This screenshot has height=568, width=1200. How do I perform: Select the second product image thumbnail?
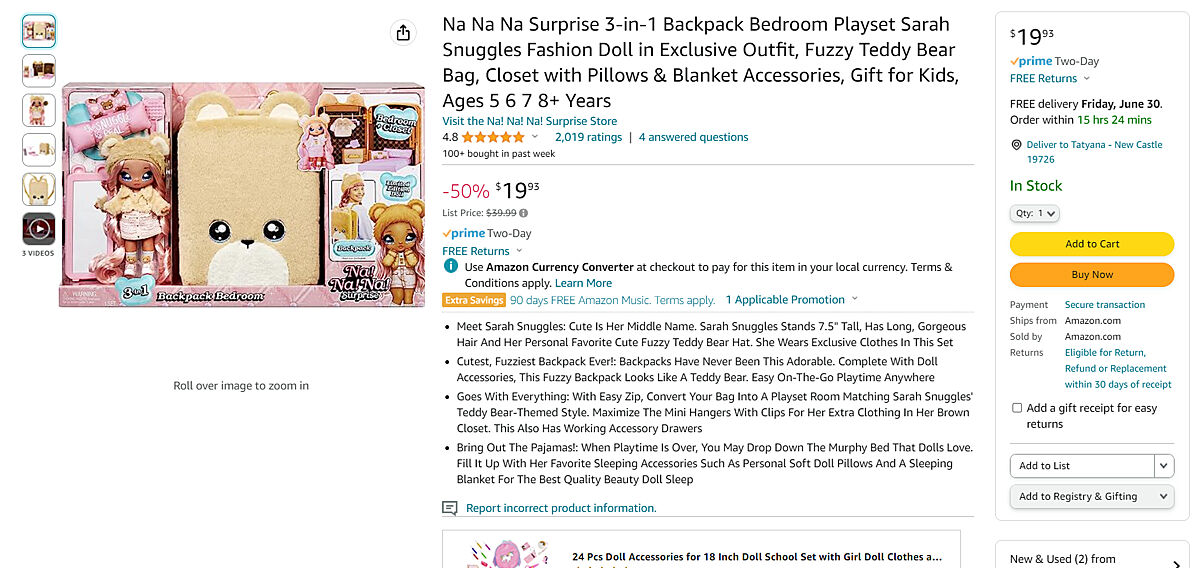(39, 71)
